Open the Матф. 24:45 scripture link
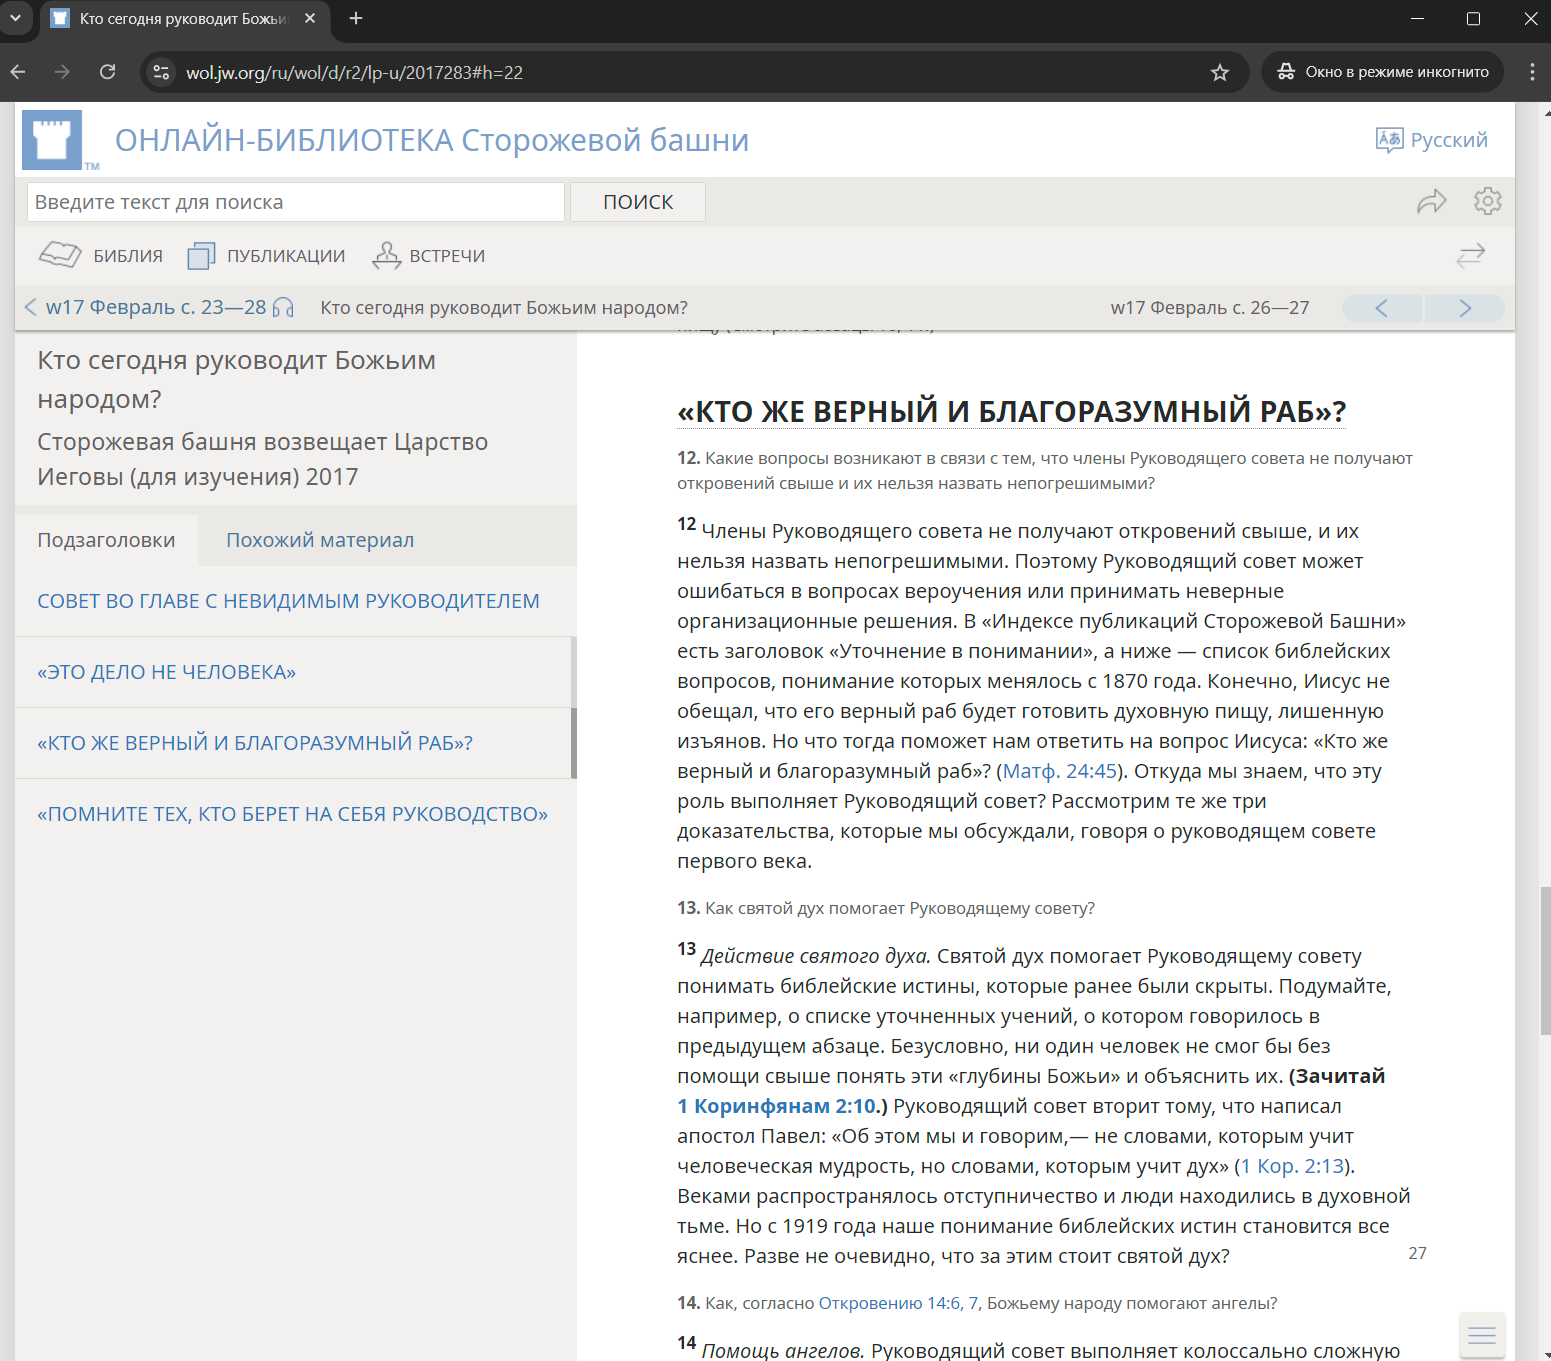The width and height of the screenshot is (1551, 1361). [x=1060, y=771]
